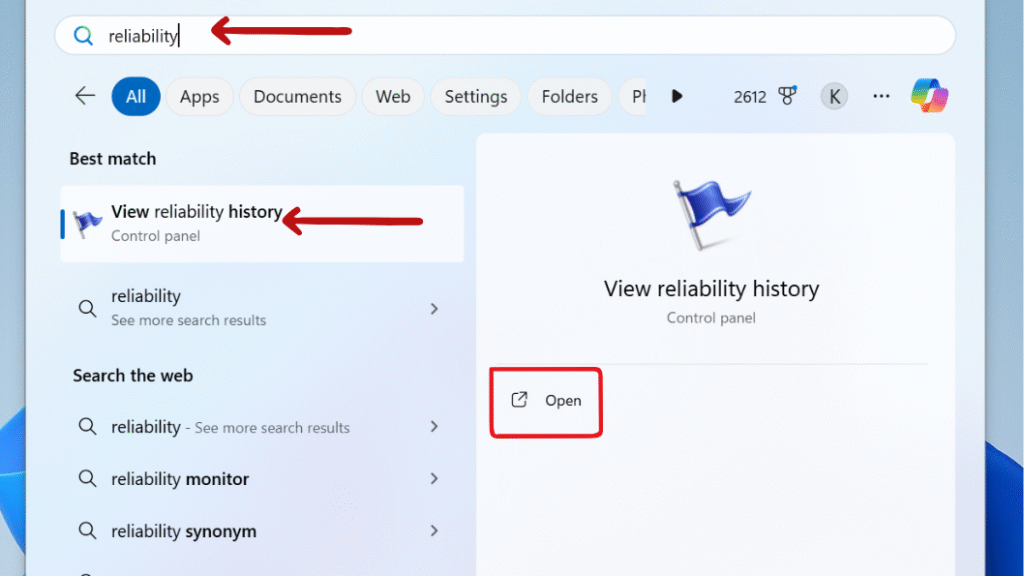Click web result 'reliability - See more search results'

click(263, 426)
